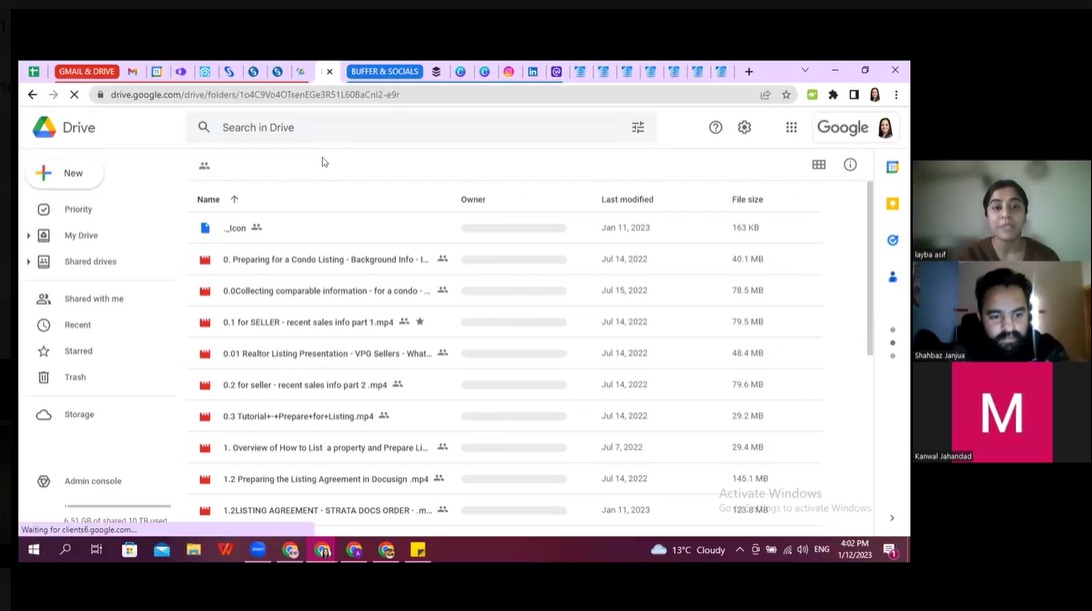Screen dimensions: 1092x611
Task: Open Storage in Drive sidebar
Action: (x=79, y=415)
